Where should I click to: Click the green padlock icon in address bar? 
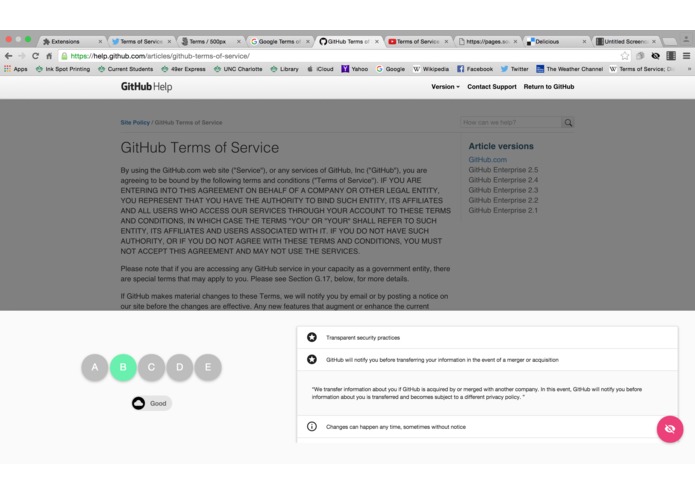click(64, 56)
